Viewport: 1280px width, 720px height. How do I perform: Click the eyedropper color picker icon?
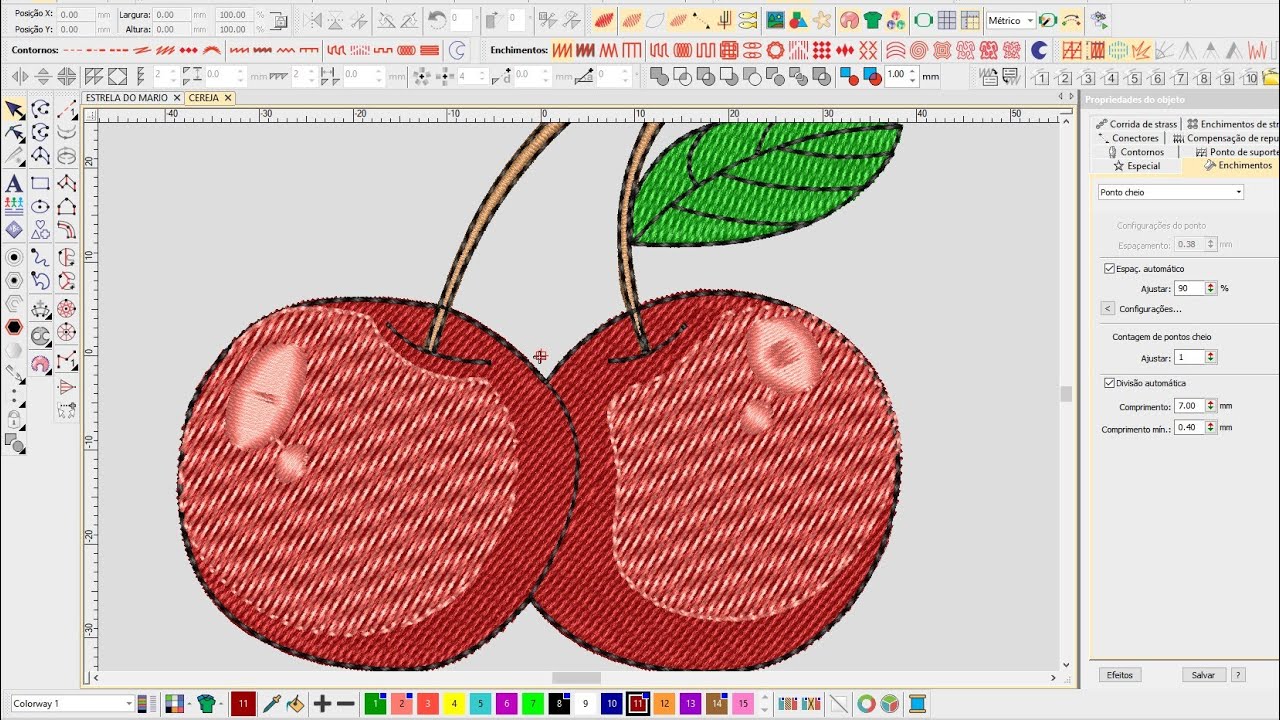tap(271, 704)
